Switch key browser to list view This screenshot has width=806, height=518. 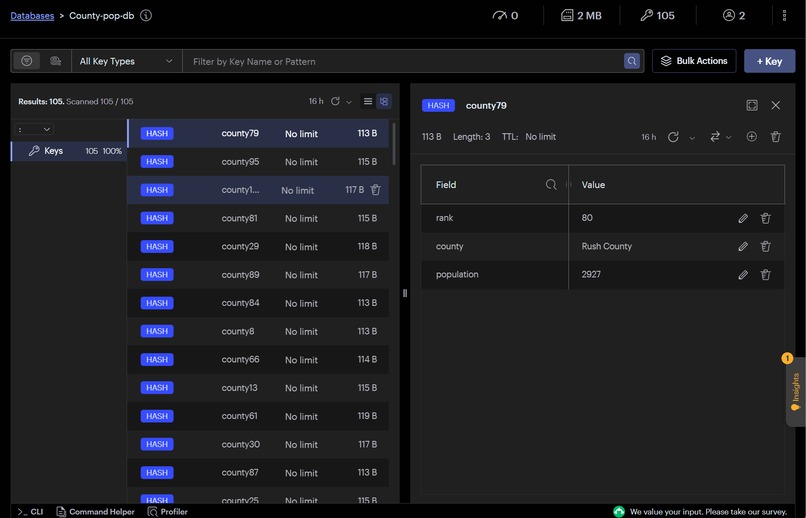pos(368,101)
